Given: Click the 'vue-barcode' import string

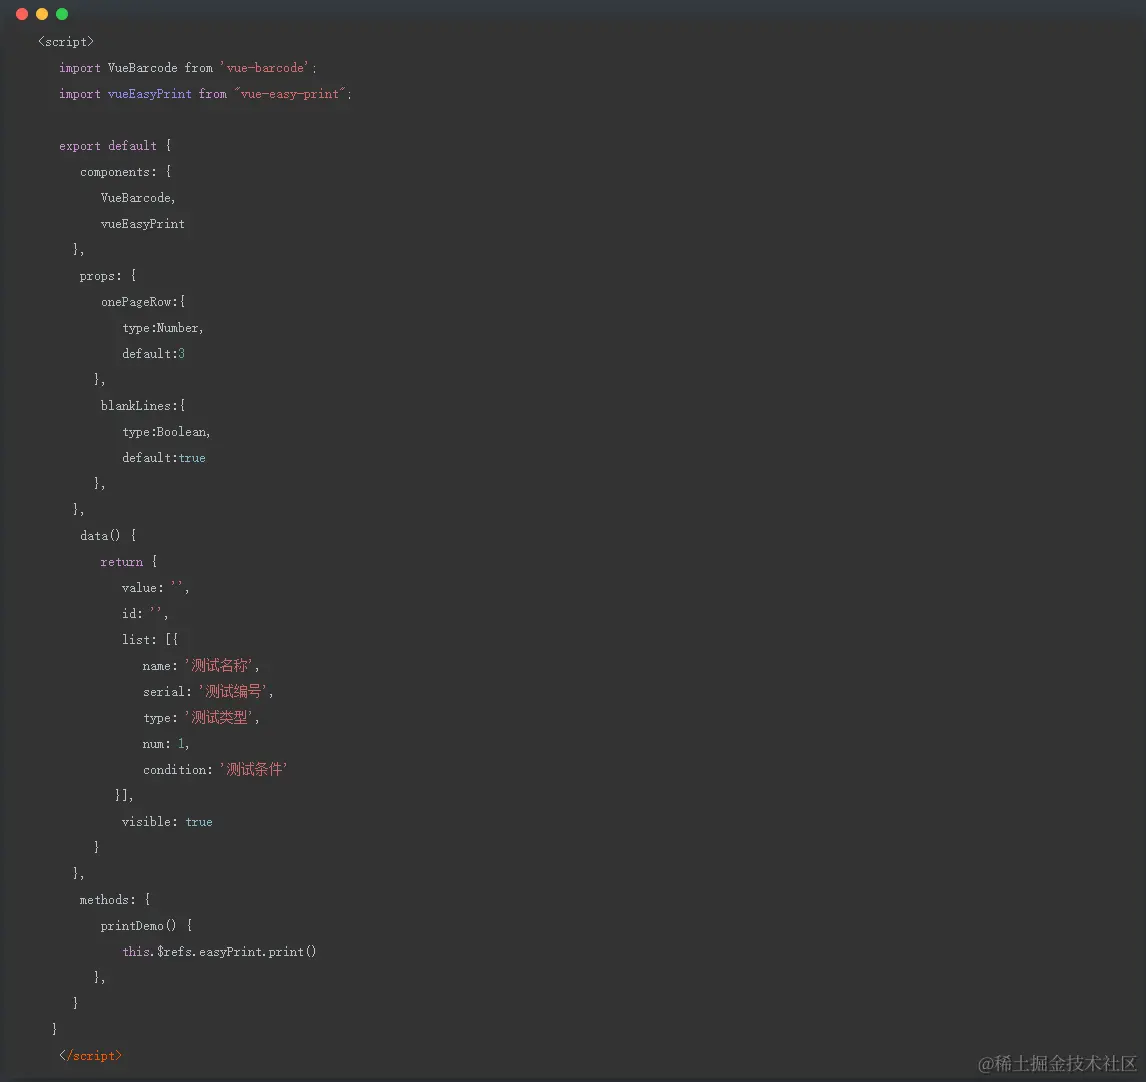Looking at the screenshot, I should click(x=265, y=68).
